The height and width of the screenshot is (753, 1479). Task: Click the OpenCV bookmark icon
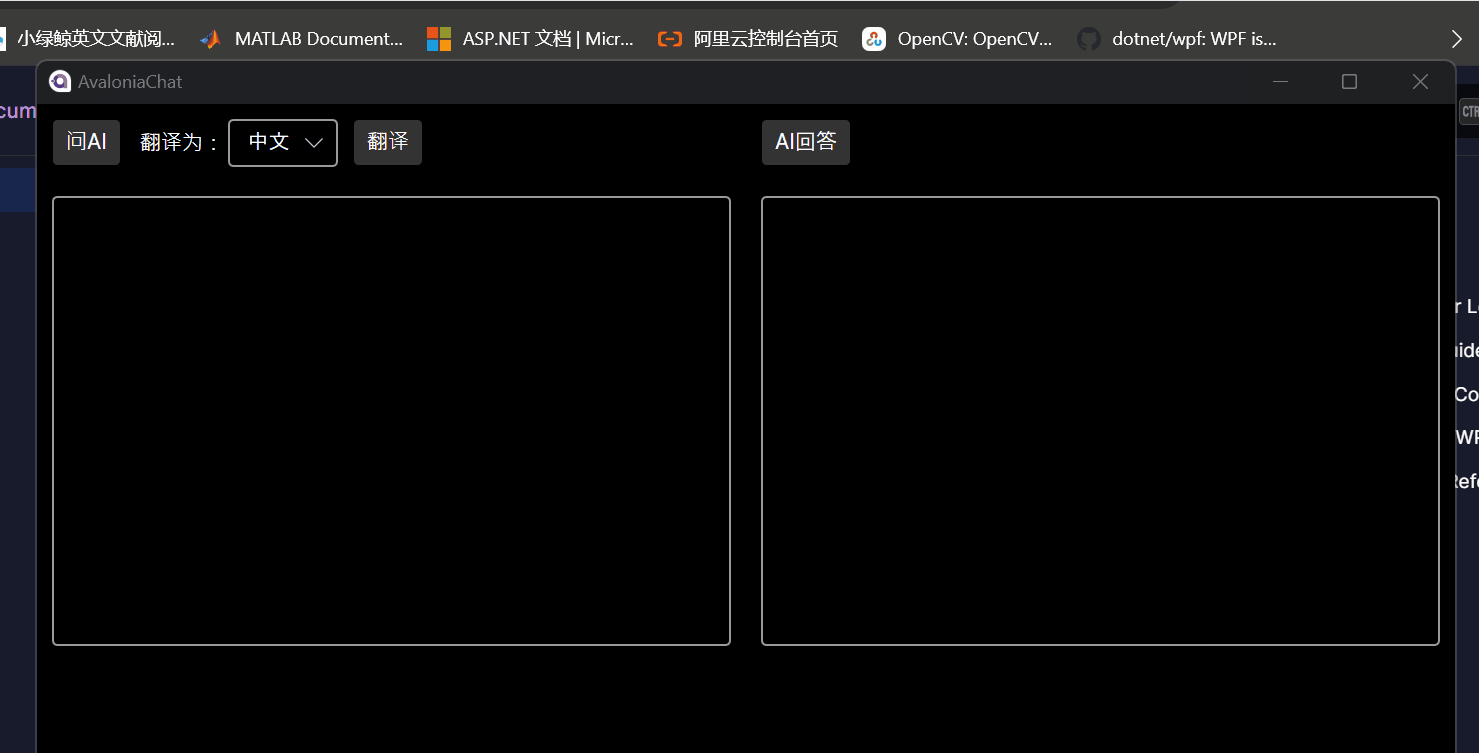click(874, 39)
